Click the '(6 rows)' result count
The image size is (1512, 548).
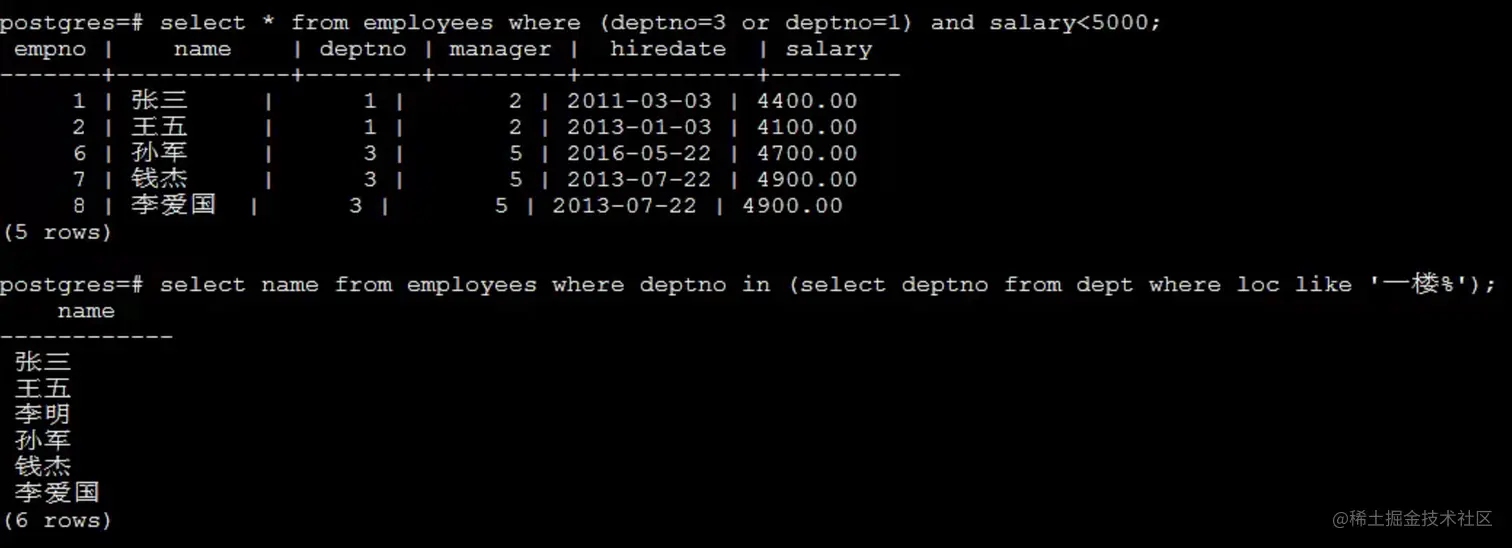(58, 520)
